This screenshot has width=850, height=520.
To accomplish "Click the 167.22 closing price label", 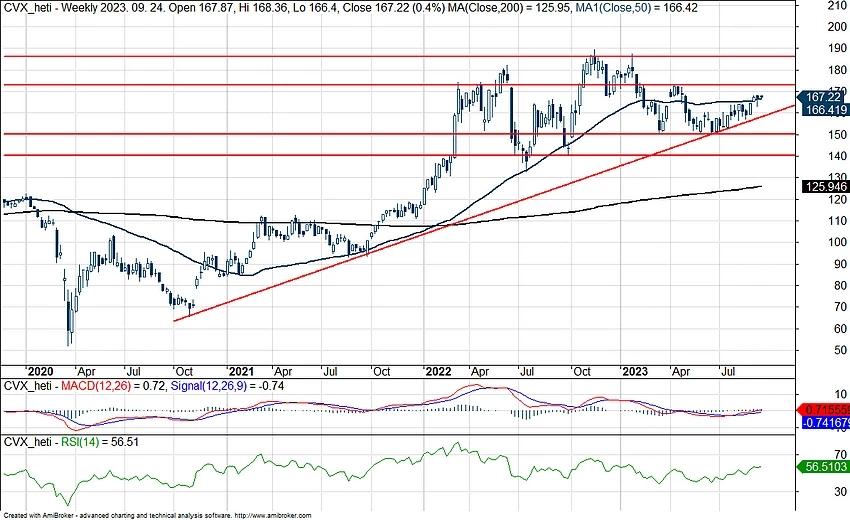I will click(x=826, y=97).
